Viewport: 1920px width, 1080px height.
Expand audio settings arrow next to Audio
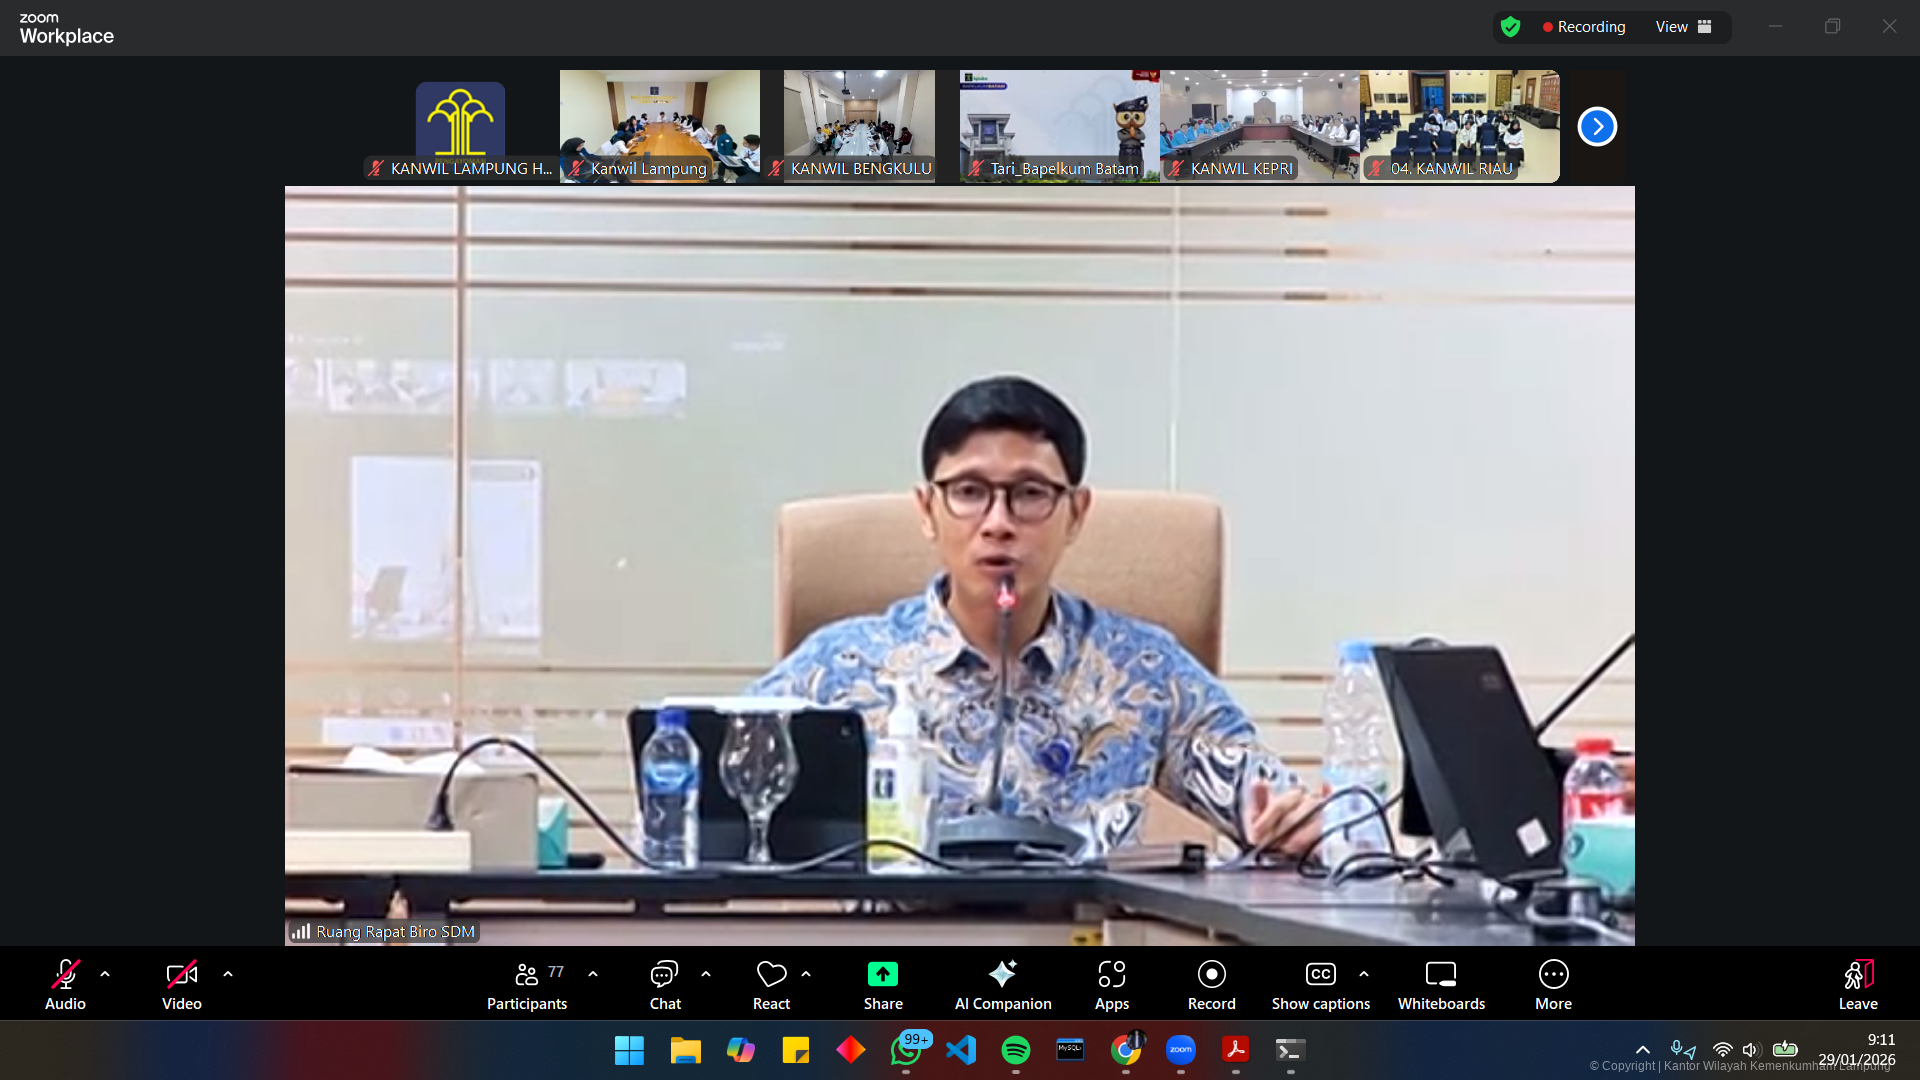pos(105,973)
